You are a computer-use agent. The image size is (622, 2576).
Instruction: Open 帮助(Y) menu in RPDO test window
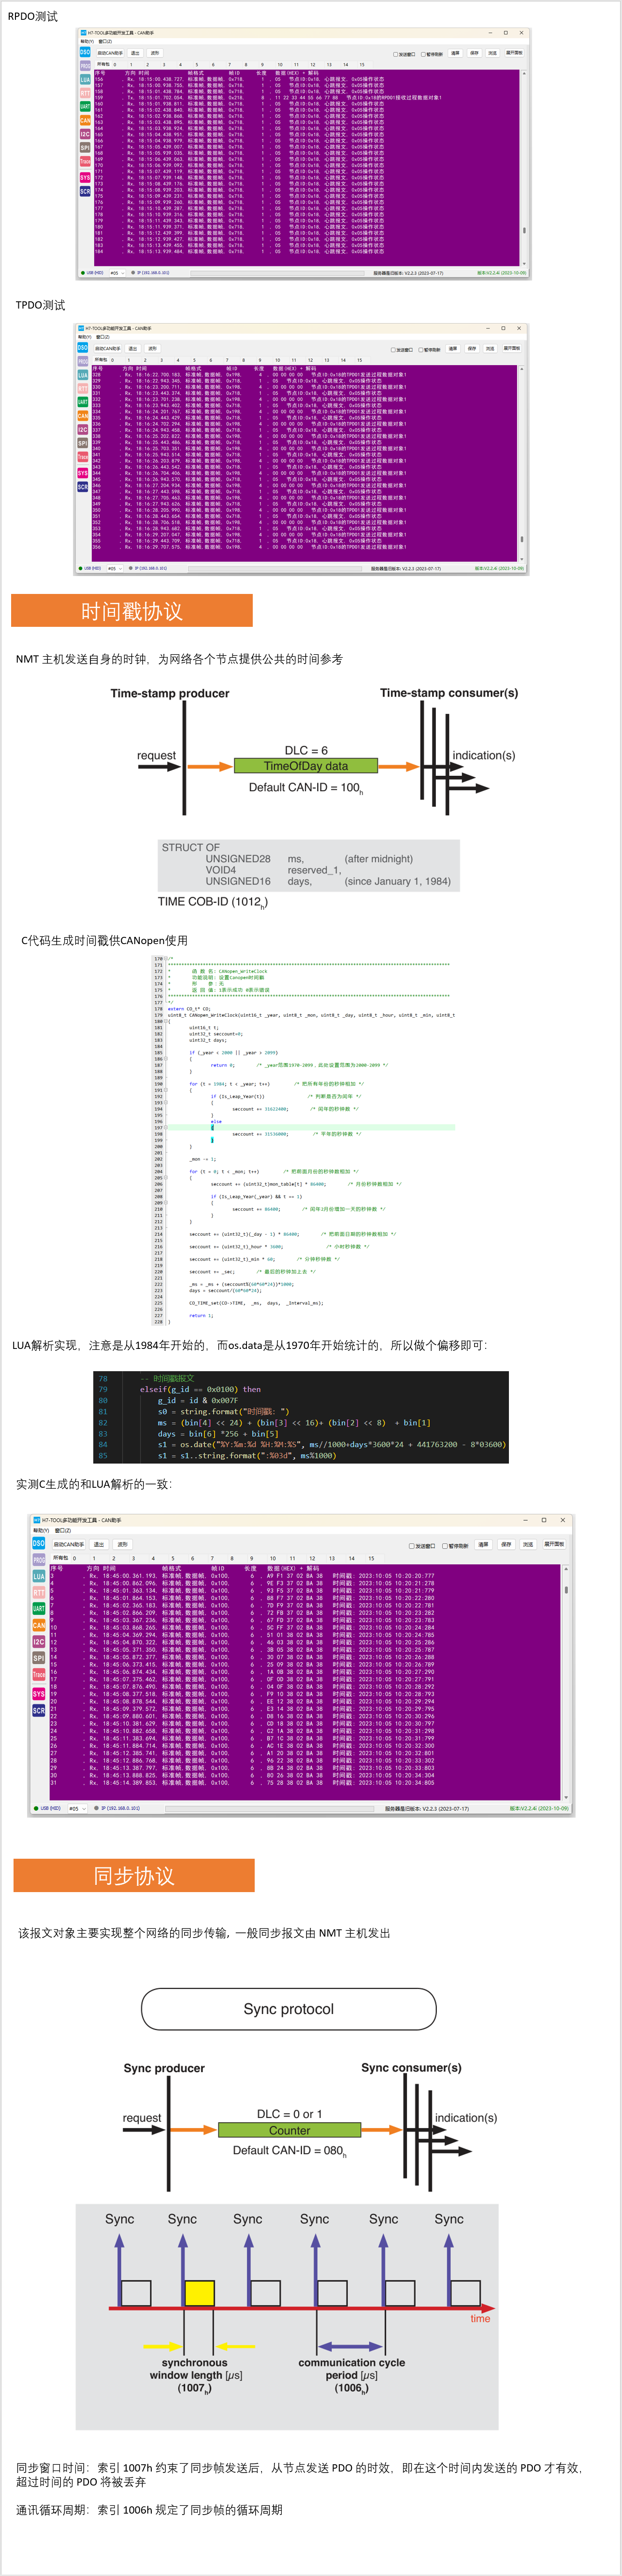coord(86,41)
